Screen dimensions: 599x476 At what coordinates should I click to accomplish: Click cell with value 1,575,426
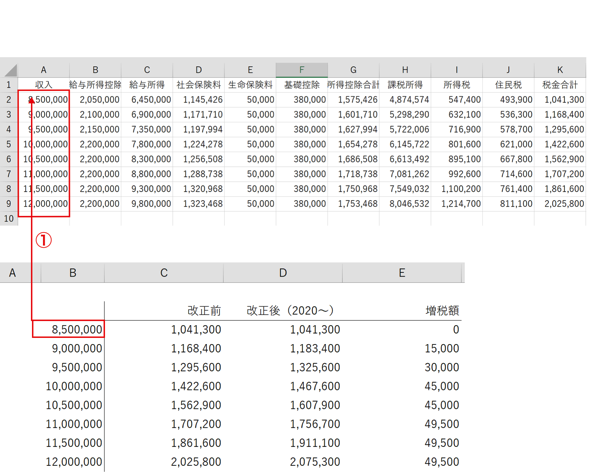click(353, 100)
